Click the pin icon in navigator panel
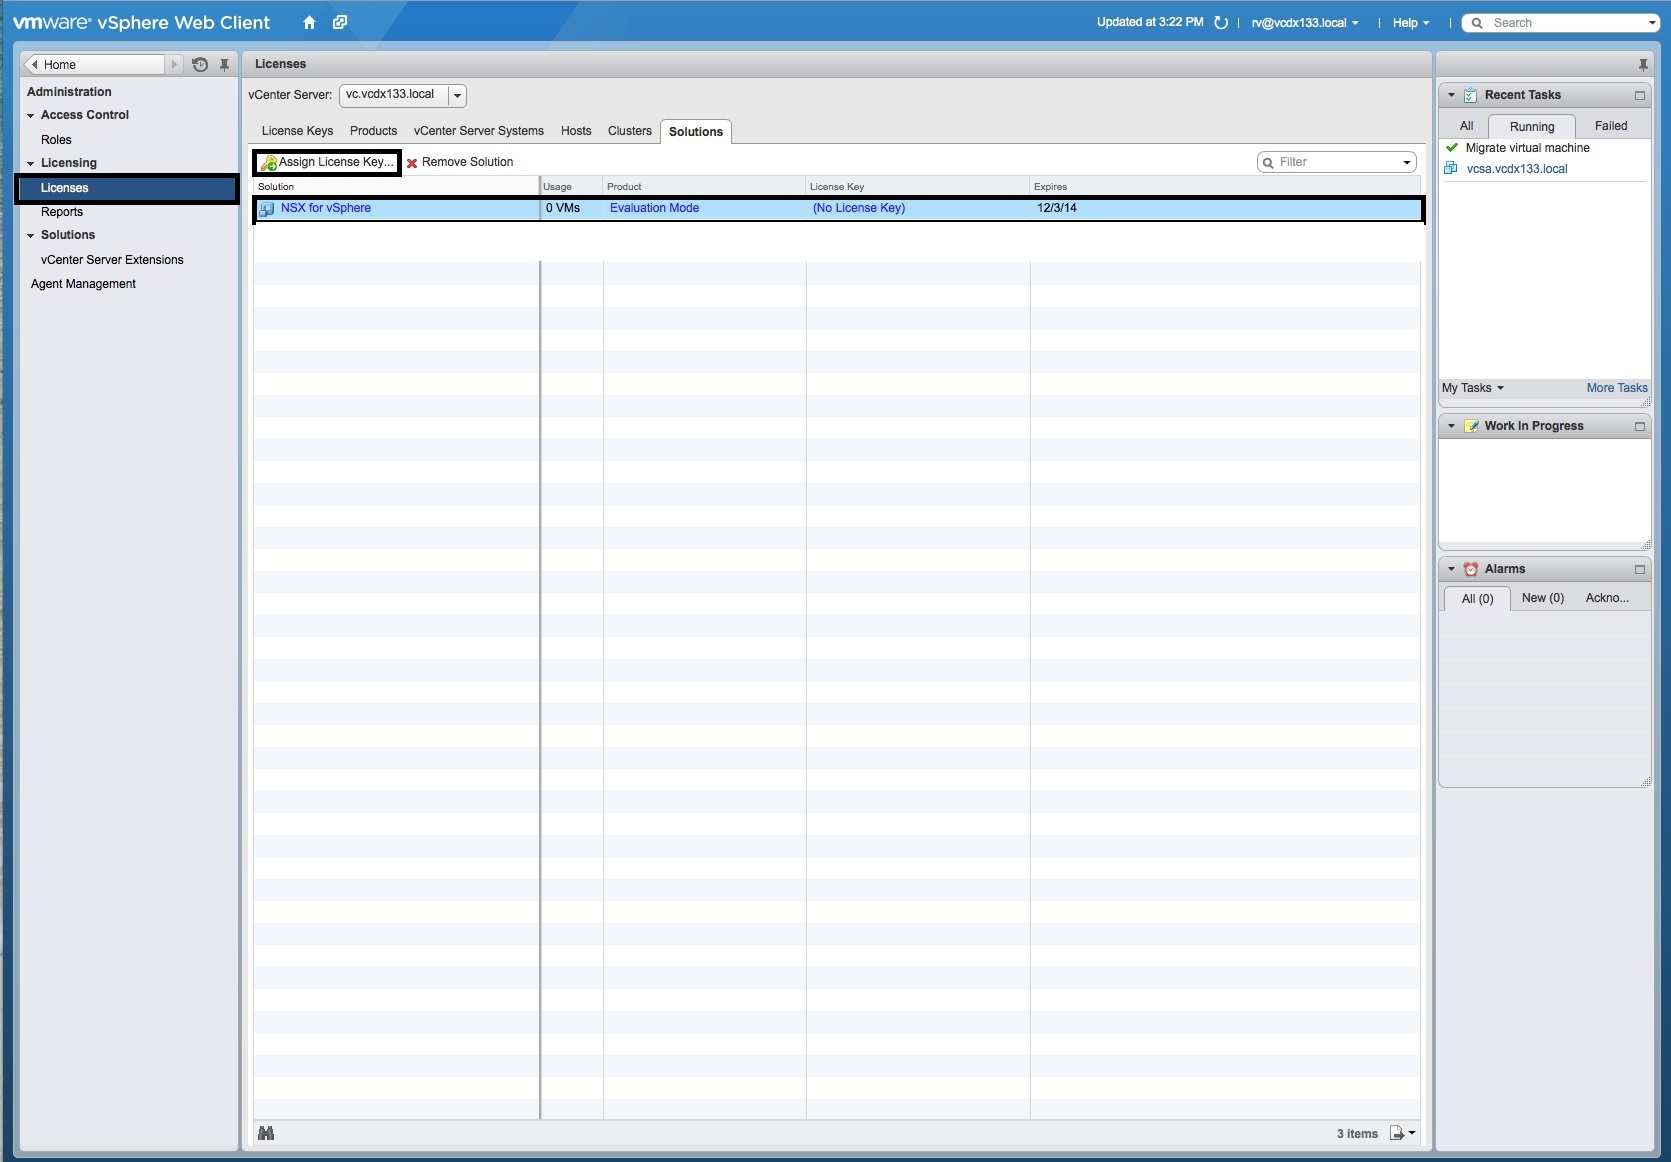Viewport: 1671px width, 1162px height. 224,65
